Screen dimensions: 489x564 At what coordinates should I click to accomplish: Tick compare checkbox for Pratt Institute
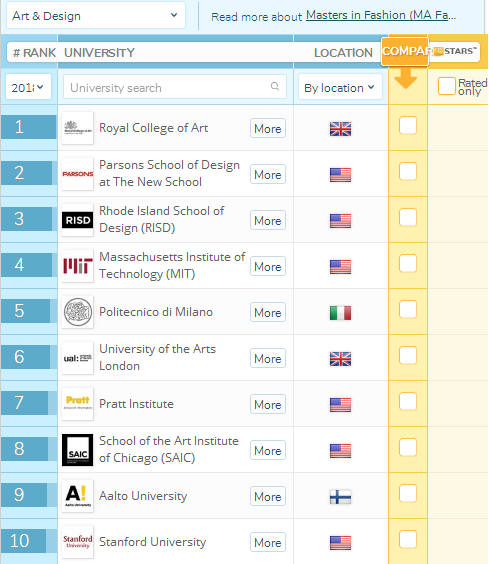click(408, 402)
